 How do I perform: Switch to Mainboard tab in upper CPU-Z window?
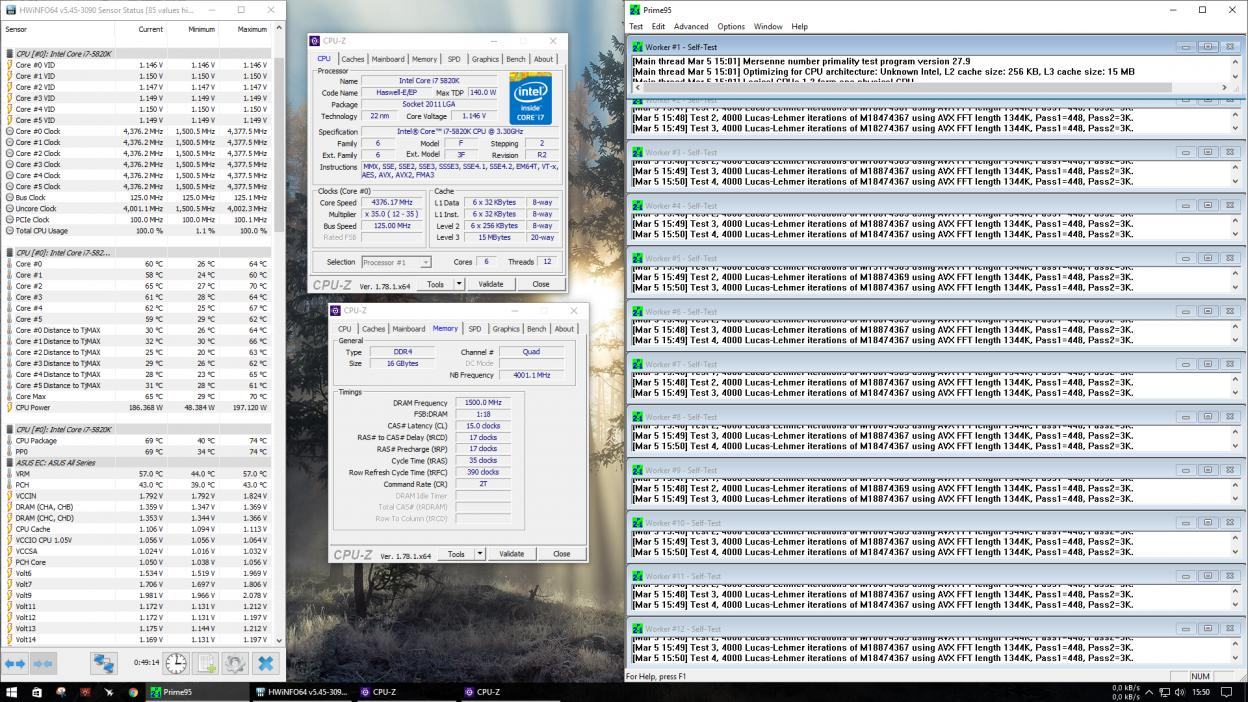(x=388, y=59)
